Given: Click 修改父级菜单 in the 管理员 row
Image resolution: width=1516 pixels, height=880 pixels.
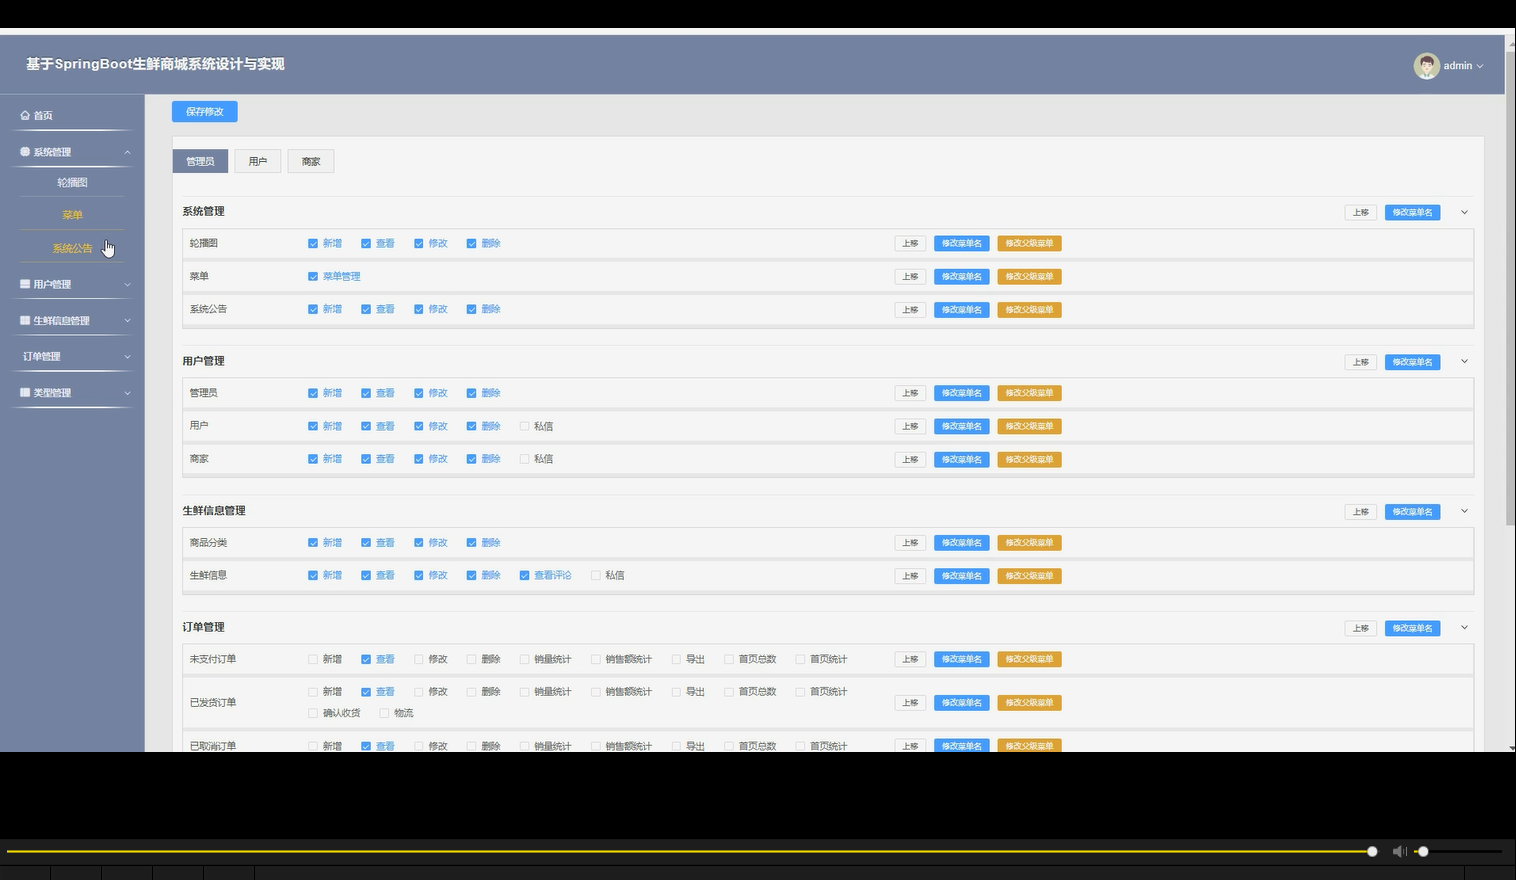Looking at the screenshot, I should point(1029,393).
